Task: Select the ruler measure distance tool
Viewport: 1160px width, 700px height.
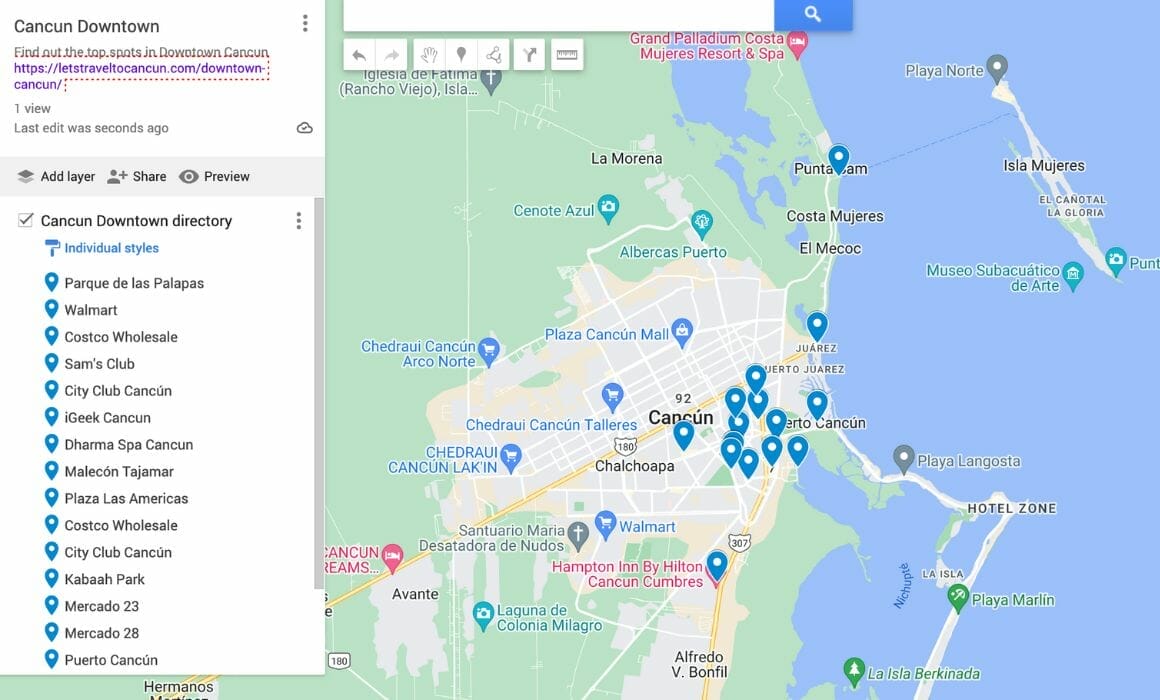Action: click(x=567, y=55)
